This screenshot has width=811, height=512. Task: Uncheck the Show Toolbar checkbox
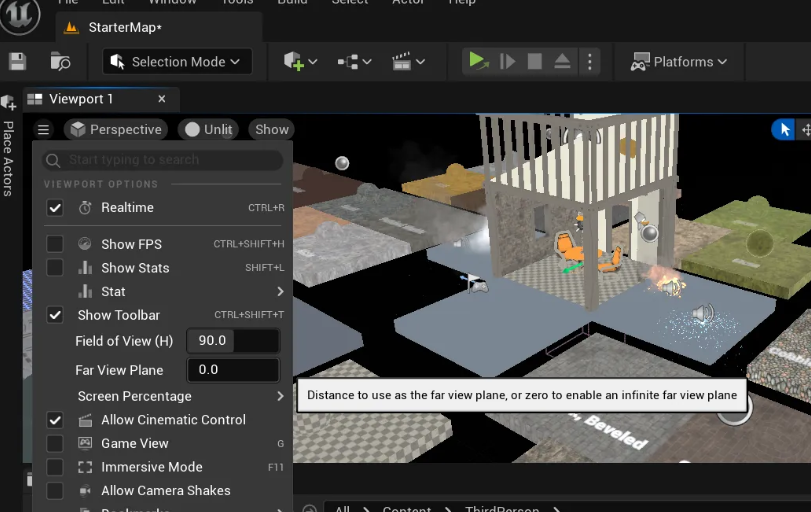(x=55, y=315)
